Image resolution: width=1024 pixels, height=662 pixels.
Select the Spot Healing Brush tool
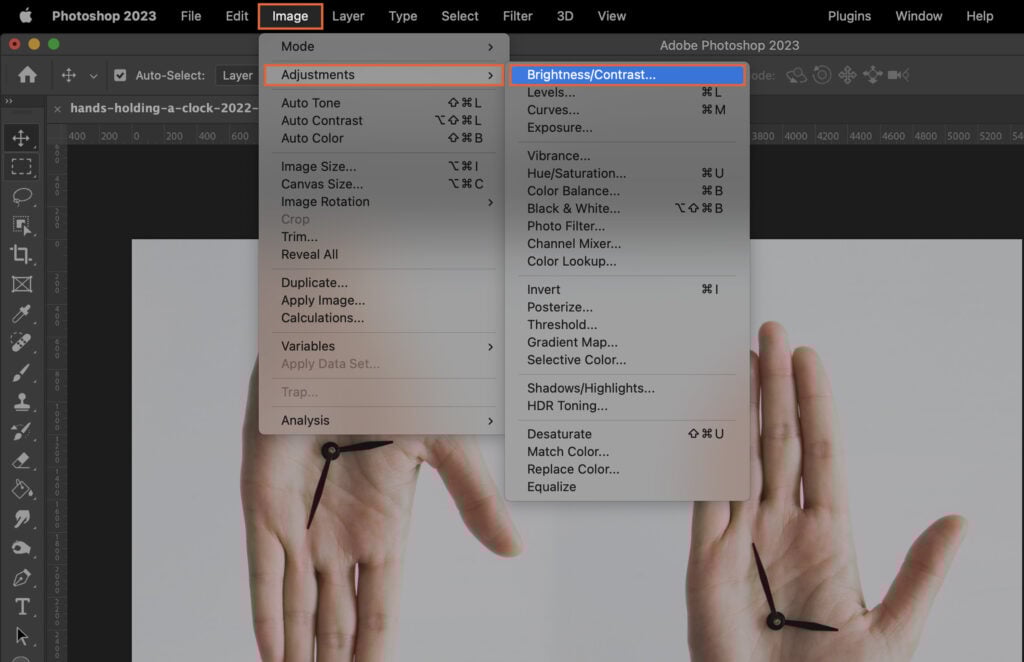coord(22,342)
